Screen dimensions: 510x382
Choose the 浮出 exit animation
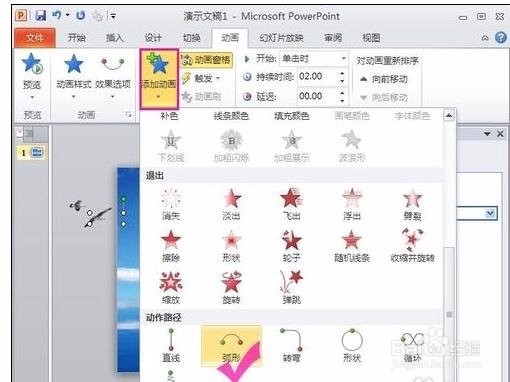pos(352,204)
